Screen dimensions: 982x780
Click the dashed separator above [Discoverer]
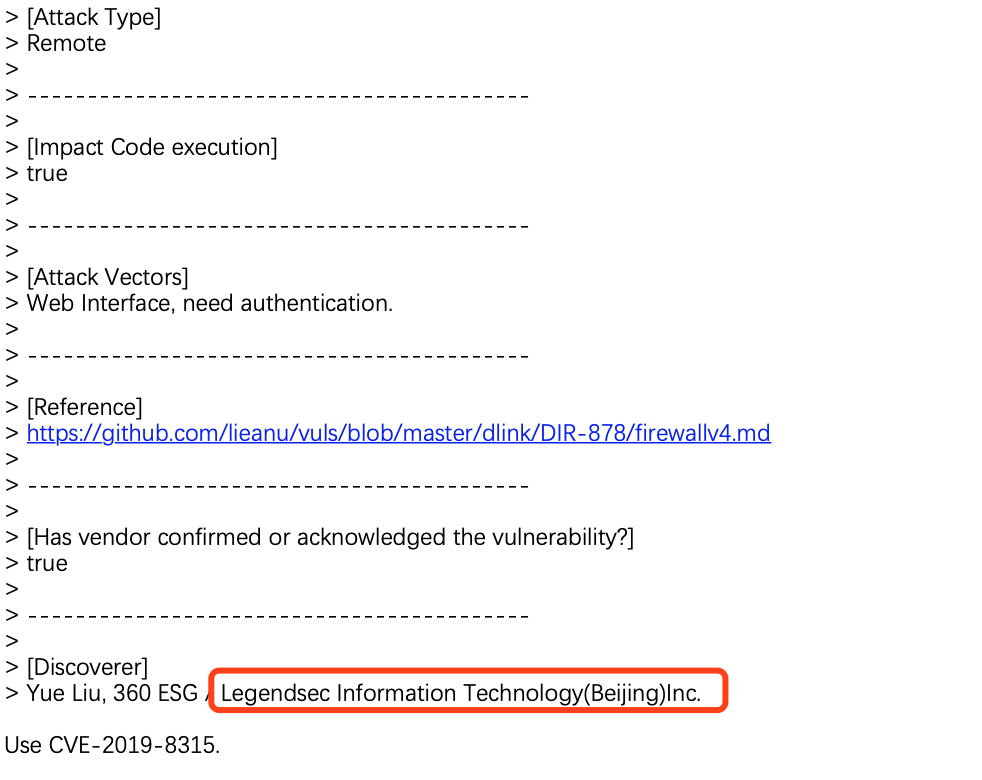278,616
